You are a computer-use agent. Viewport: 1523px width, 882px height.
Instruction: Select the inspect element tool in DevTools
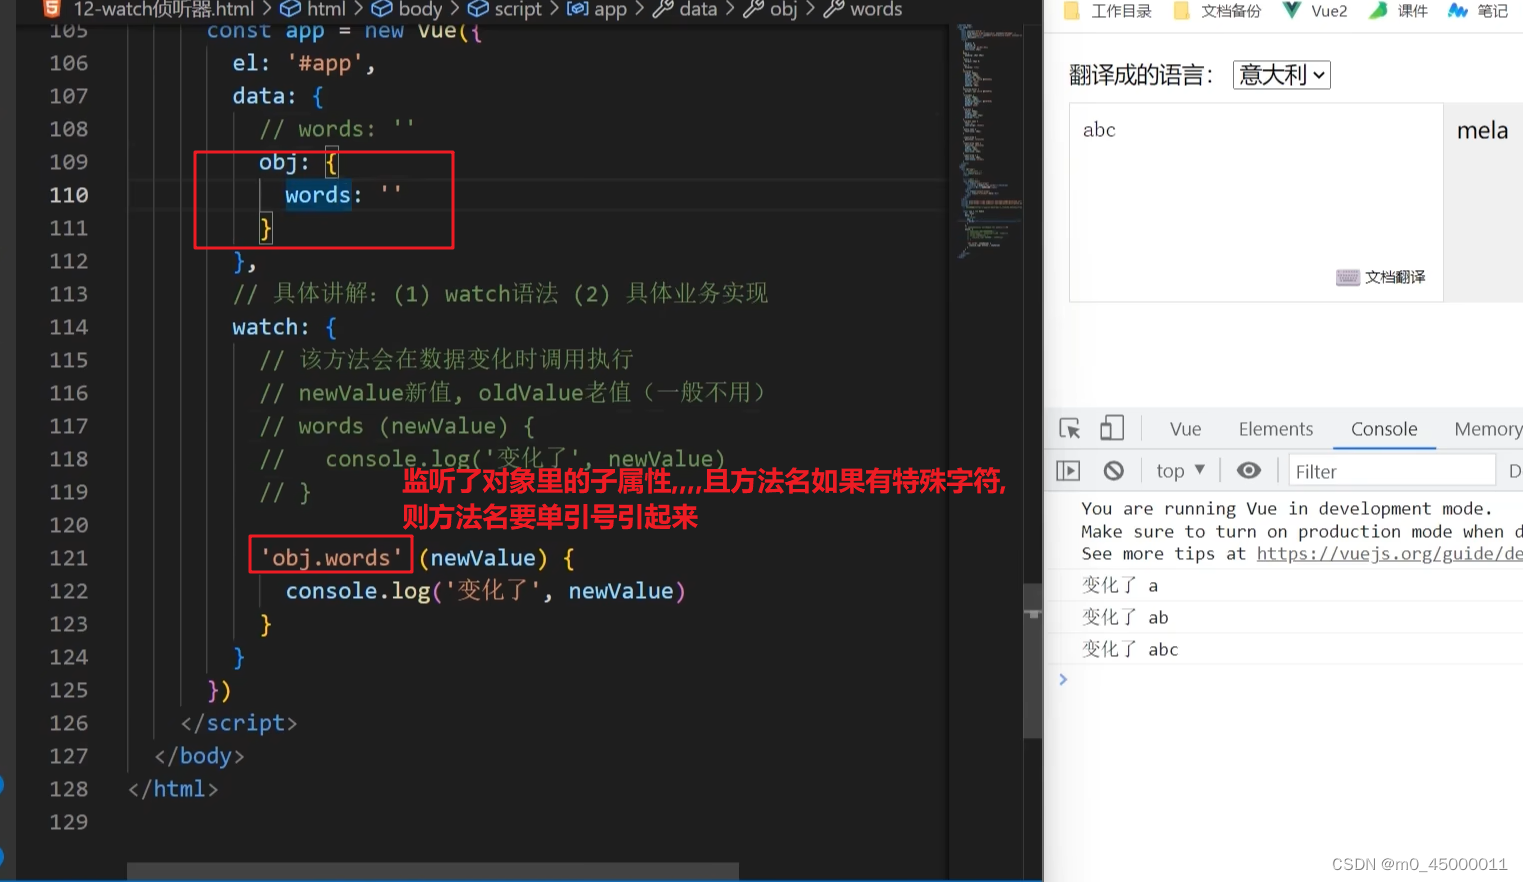point(1069,428)
